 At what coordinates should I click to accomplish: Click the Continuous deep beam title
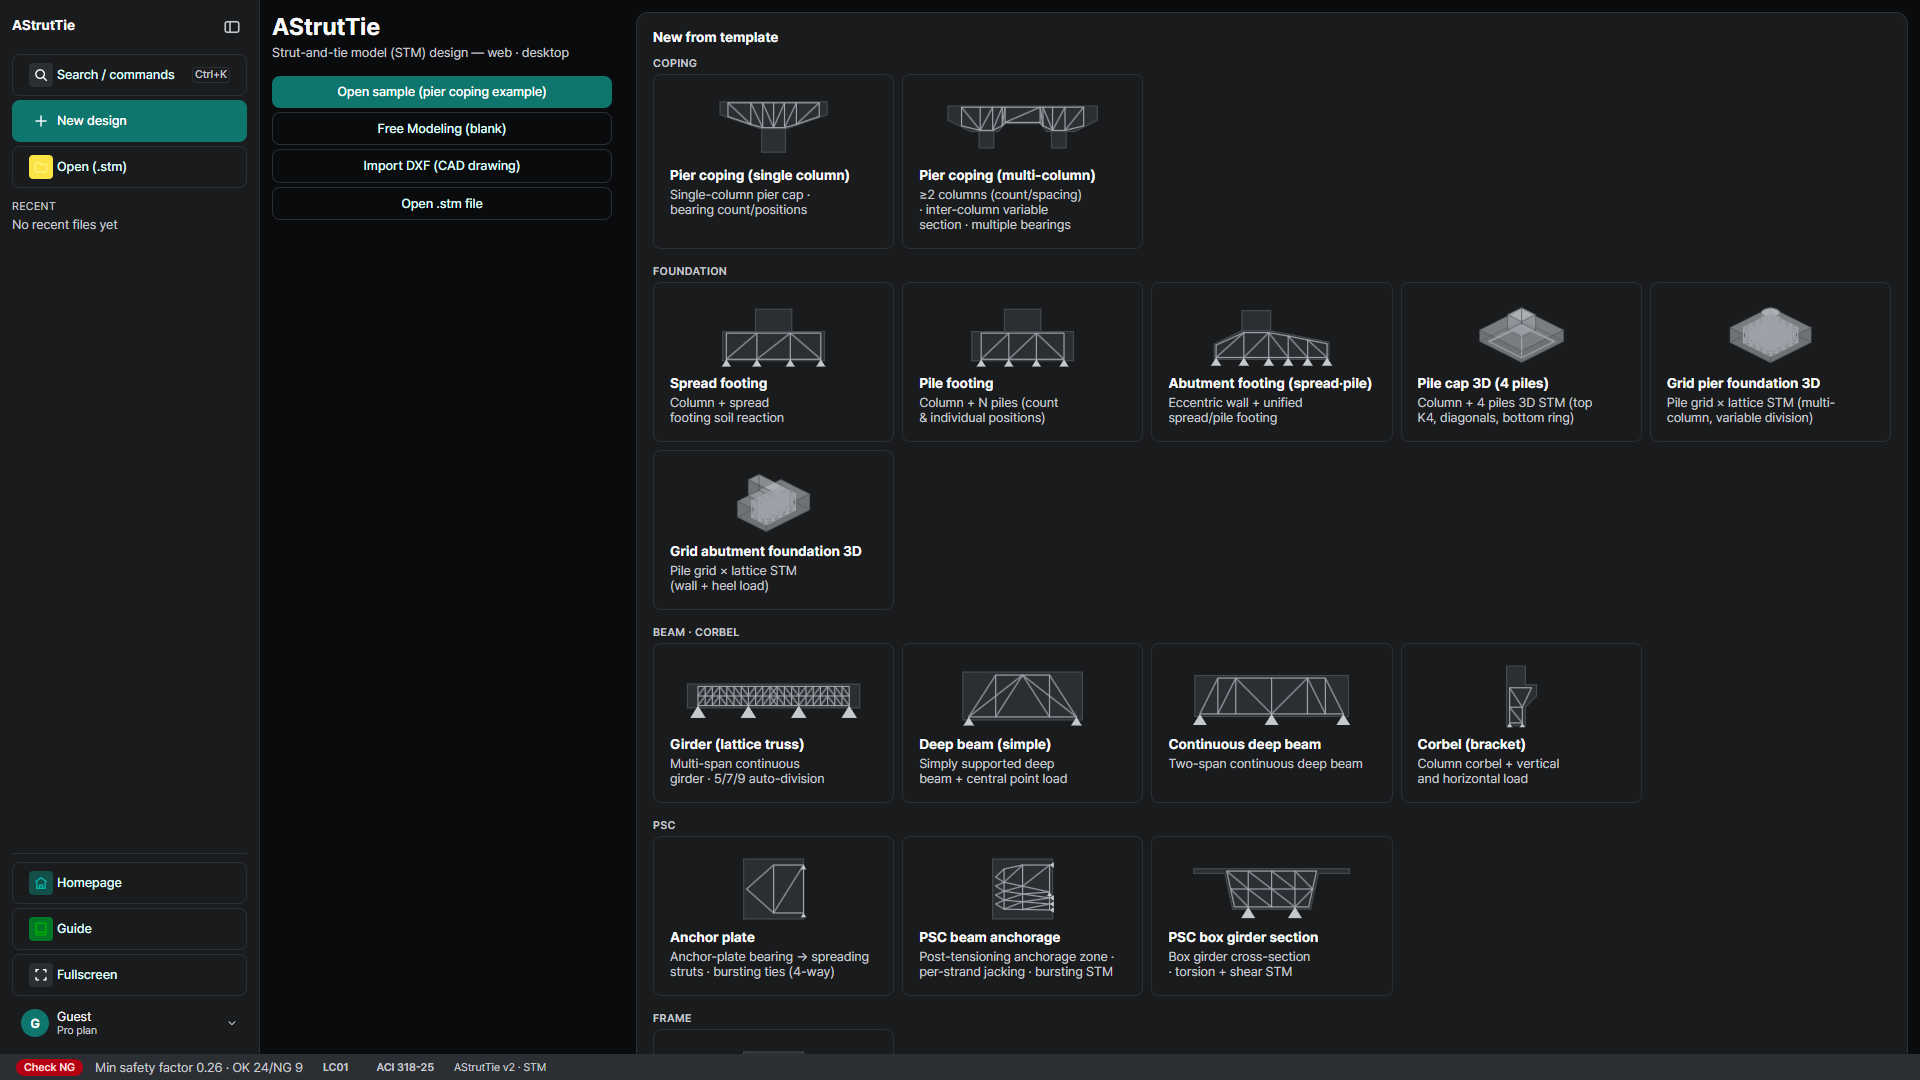[x=1245, y=744]
